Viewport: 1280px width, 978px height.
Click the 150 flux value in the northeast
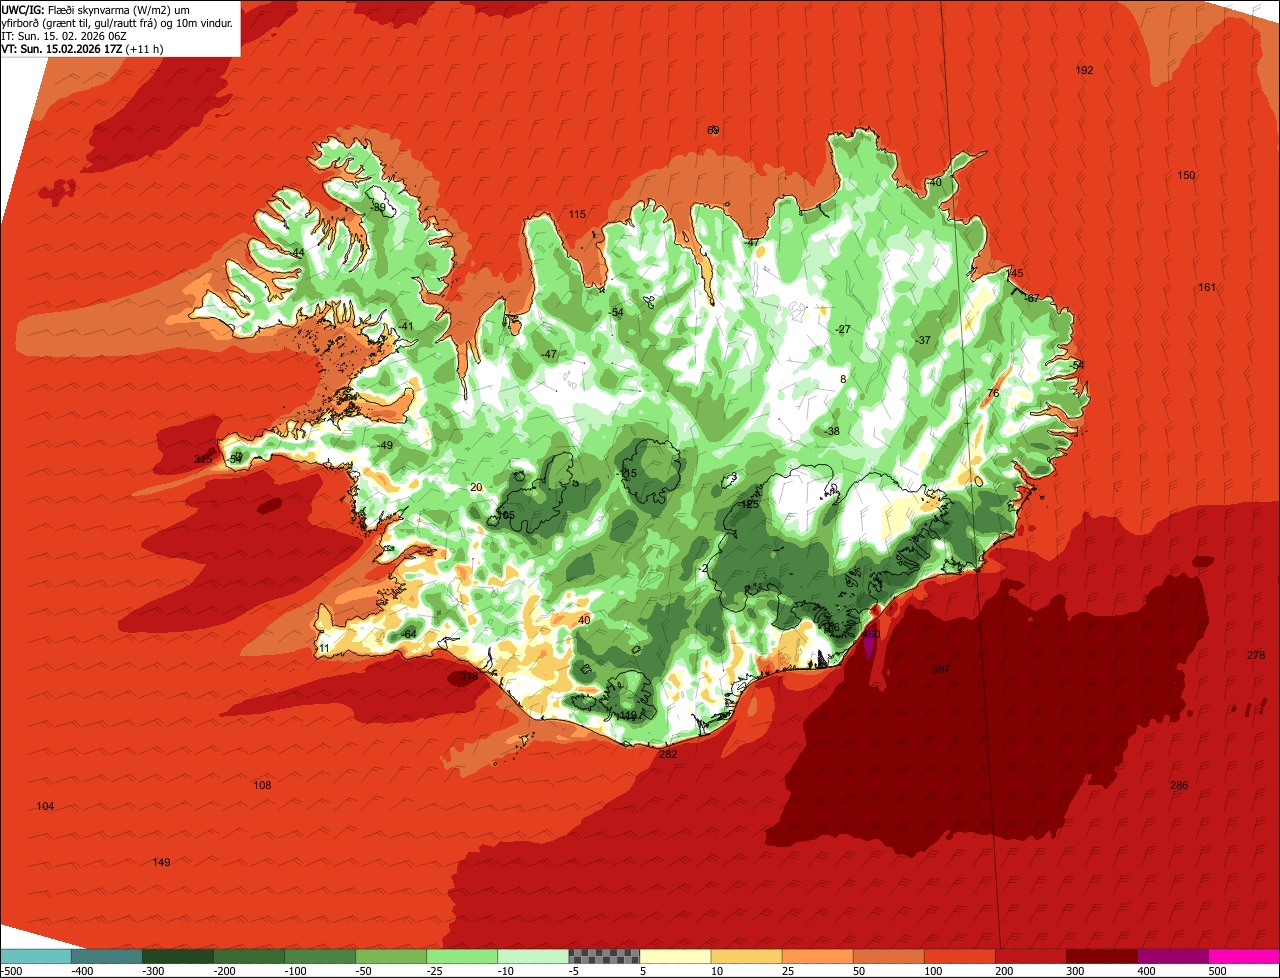coord(1186,175)
